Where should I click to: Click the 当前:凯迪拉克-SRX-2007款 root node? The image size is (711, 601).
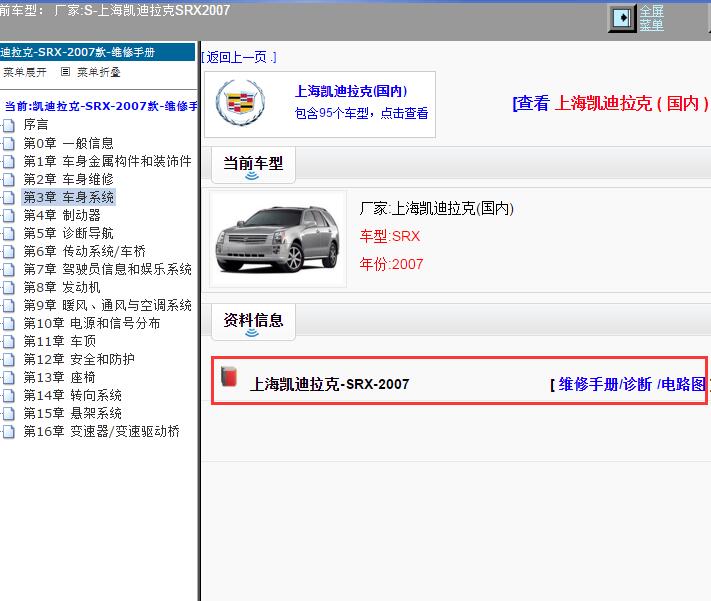[101, 106]
